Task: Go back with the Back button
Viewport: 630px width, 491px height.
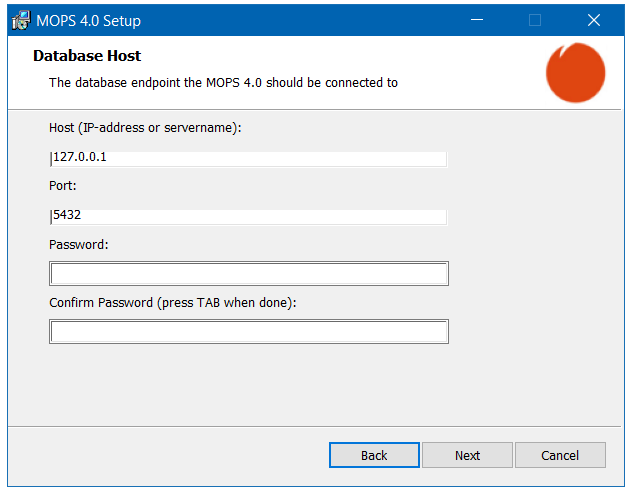Action: 374,455
